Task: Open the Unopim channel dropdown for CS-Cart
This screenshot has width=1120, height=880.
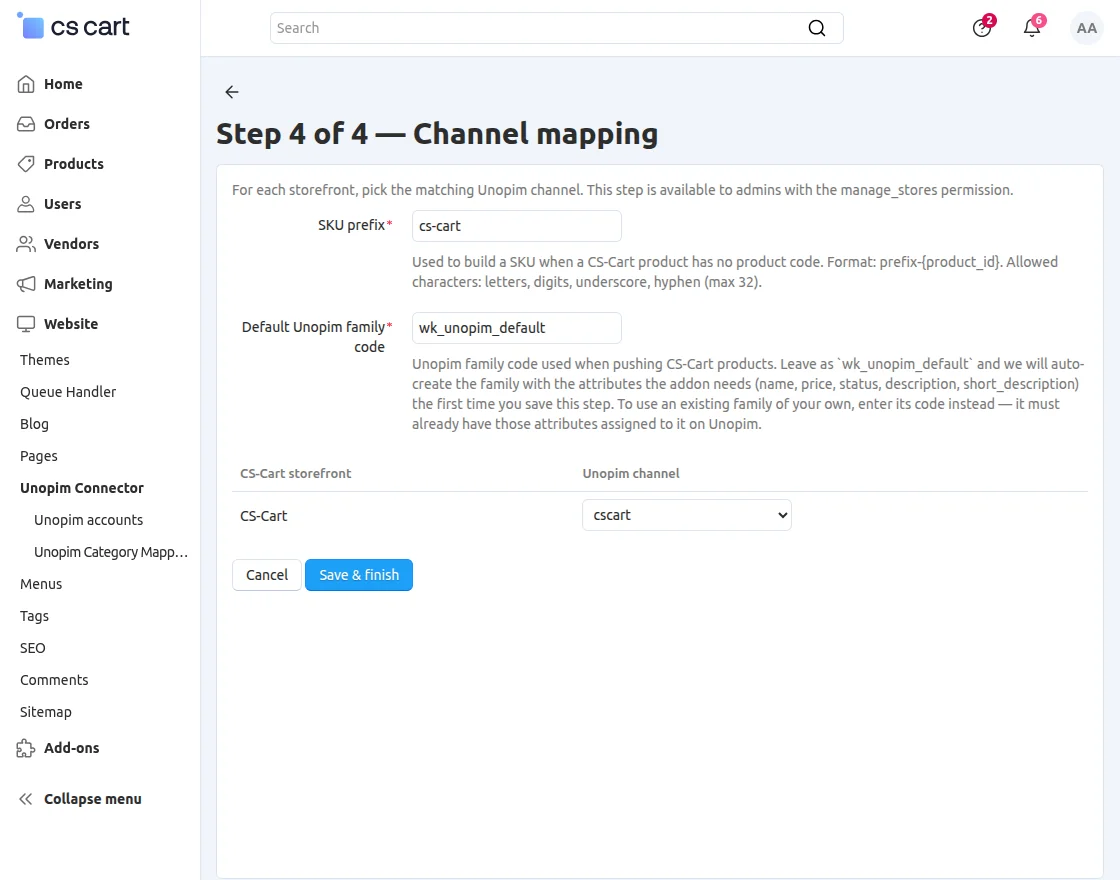Action: click(686, 515)
